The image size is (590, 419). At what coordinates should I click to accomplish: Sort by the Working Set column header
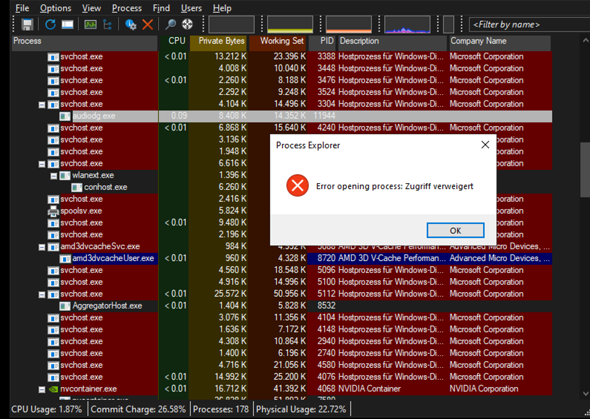[278, 43]
